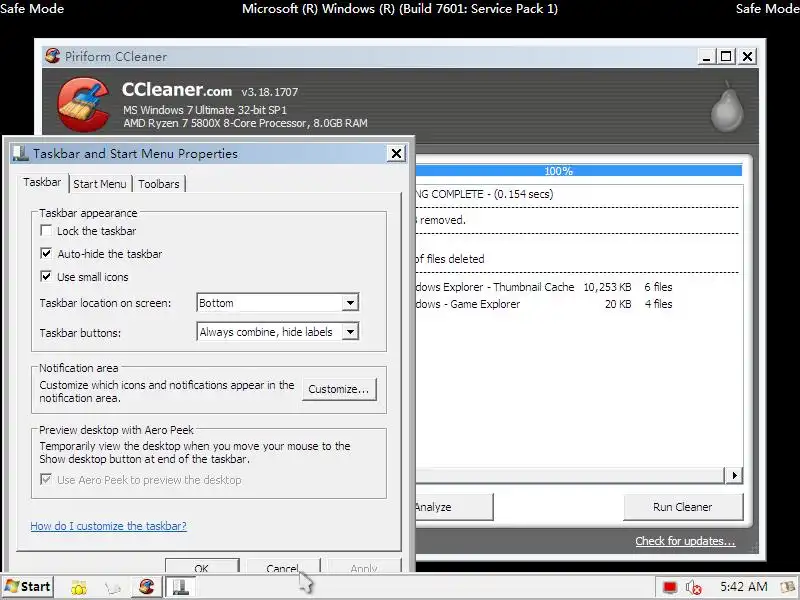The image size is (800, 600).
Task: Maximize the CCleaner window
Action: (726, 56)
